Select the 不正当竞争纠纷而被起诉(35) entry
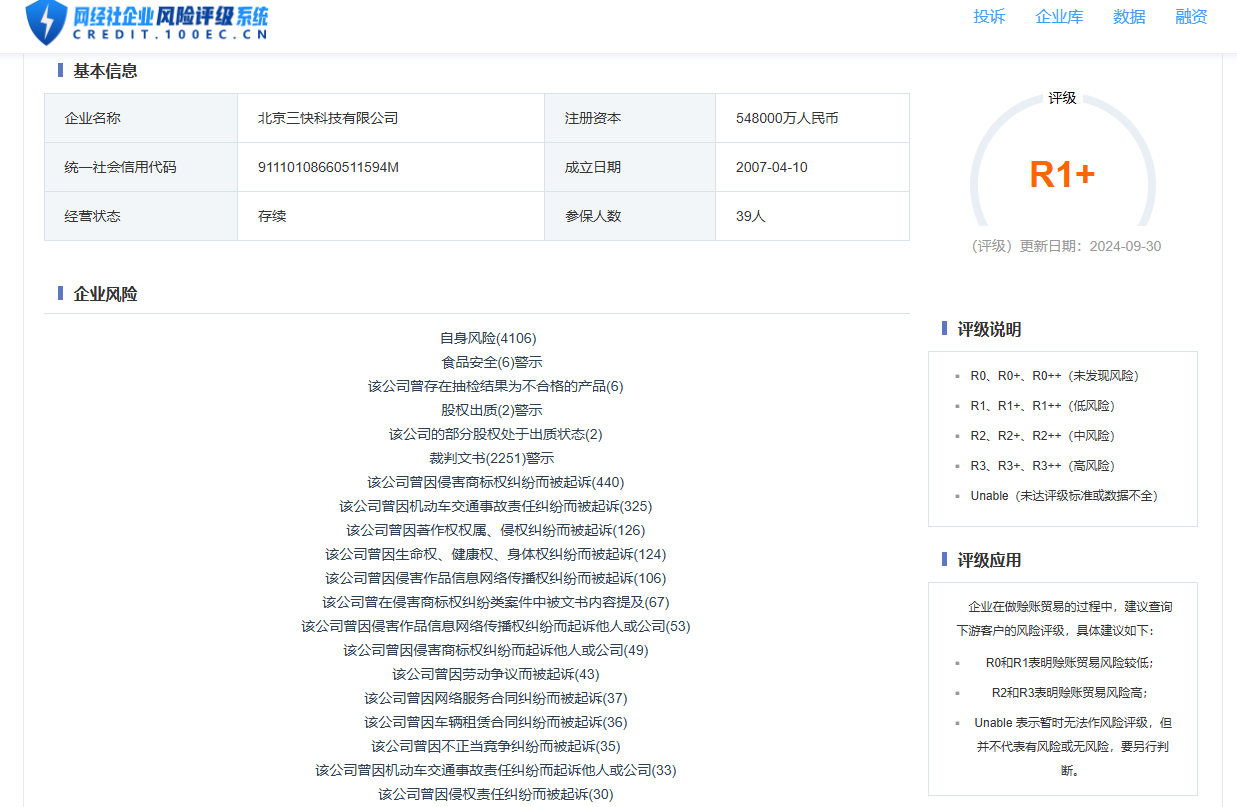 pos(495,746)
